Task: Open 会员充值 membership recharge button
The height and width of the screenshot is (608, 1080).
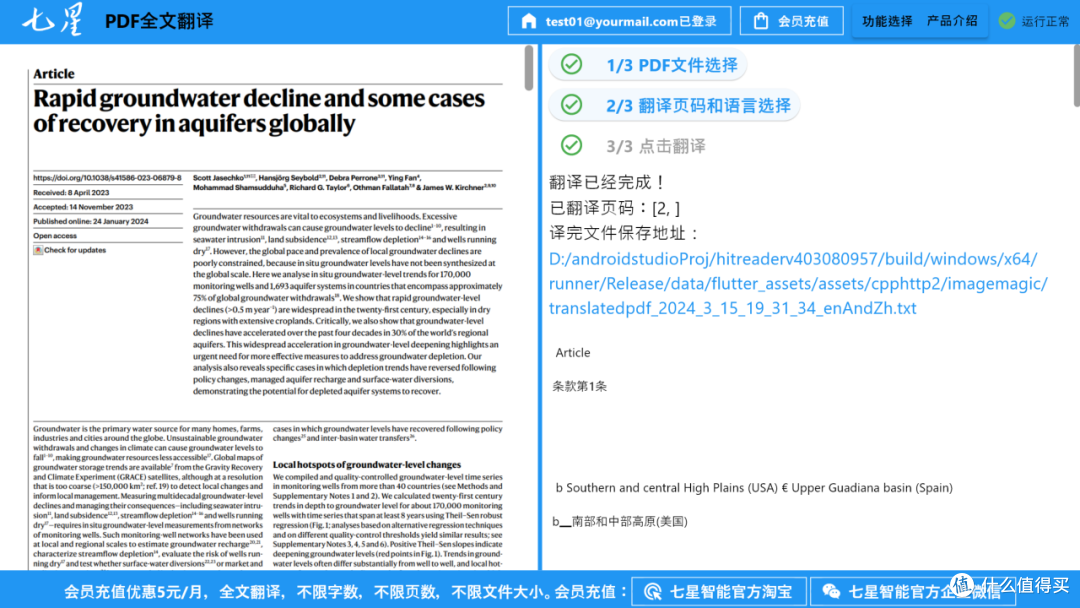Action: click(x=791, y=21)
